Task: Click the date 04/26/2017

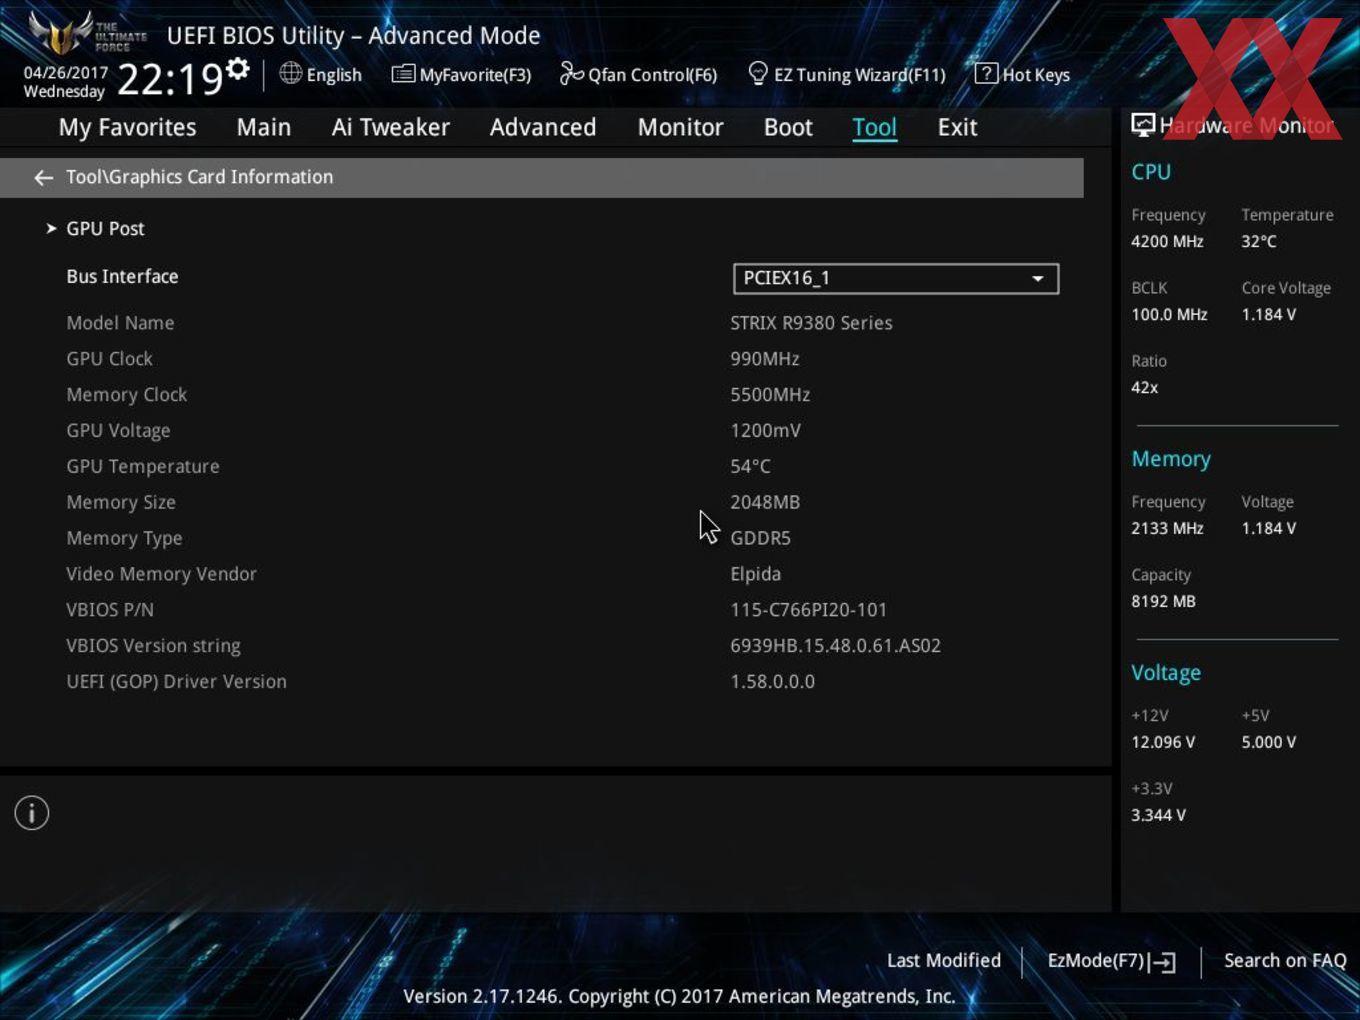Action: point(66,72)
